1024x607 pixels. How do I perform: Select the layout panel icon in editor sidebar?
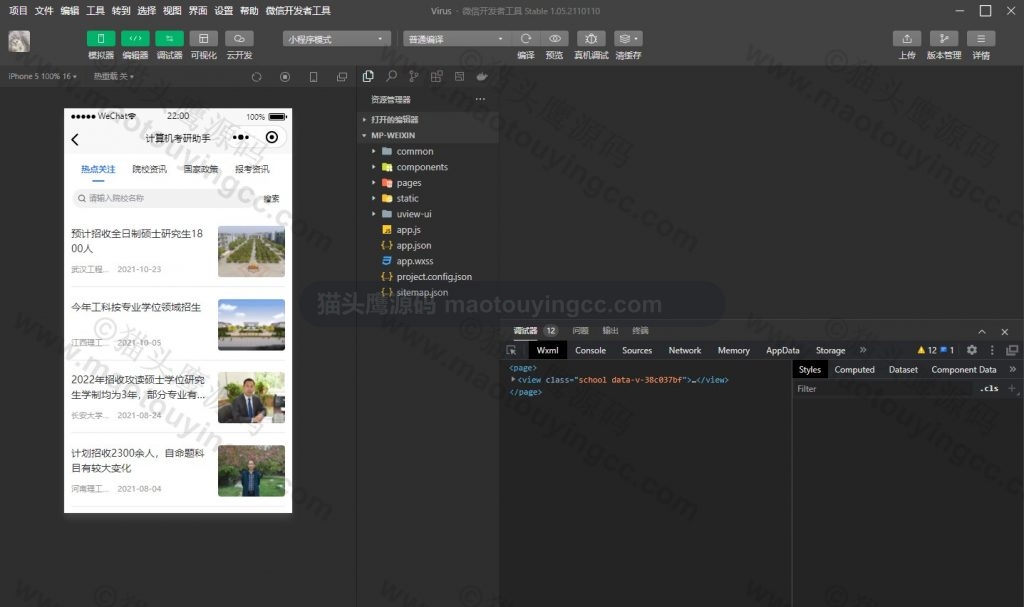tap(459, 76)
